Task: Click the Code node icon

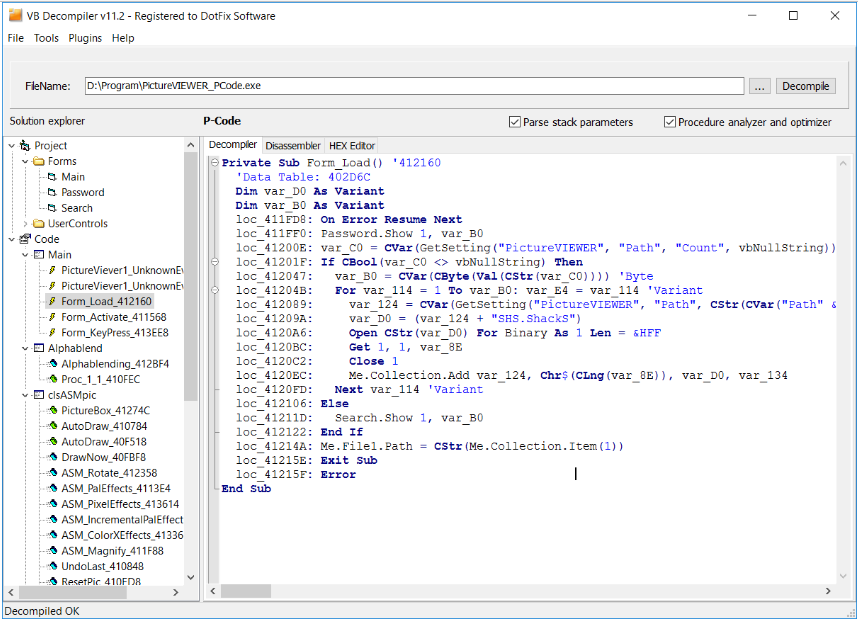Action: (25, 239)
